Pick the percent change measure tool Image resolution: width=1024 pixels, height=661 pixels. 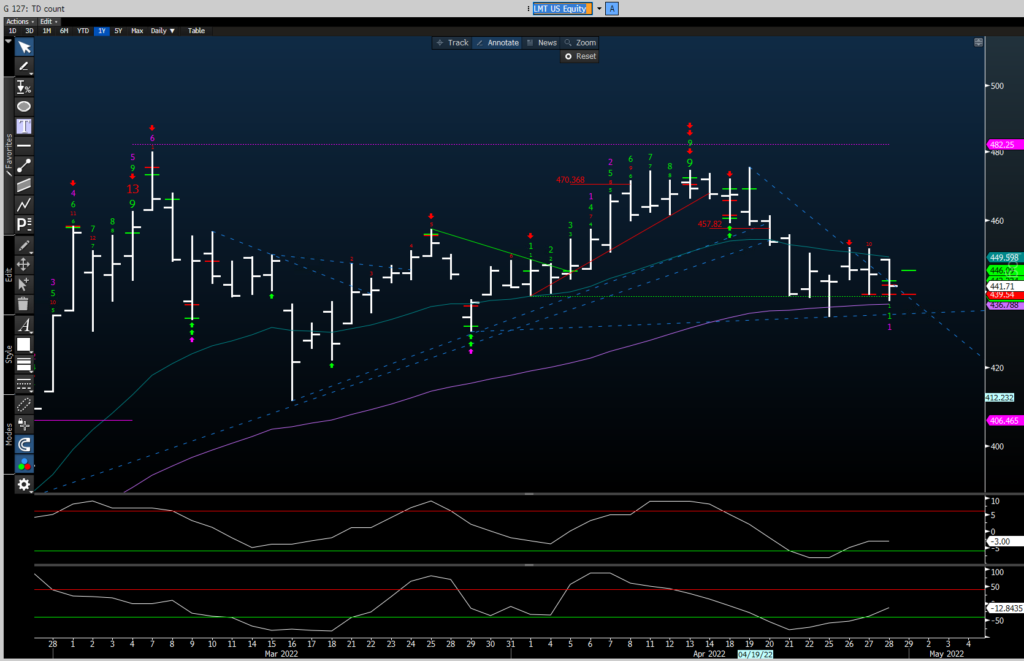click(x=24, y=87)
